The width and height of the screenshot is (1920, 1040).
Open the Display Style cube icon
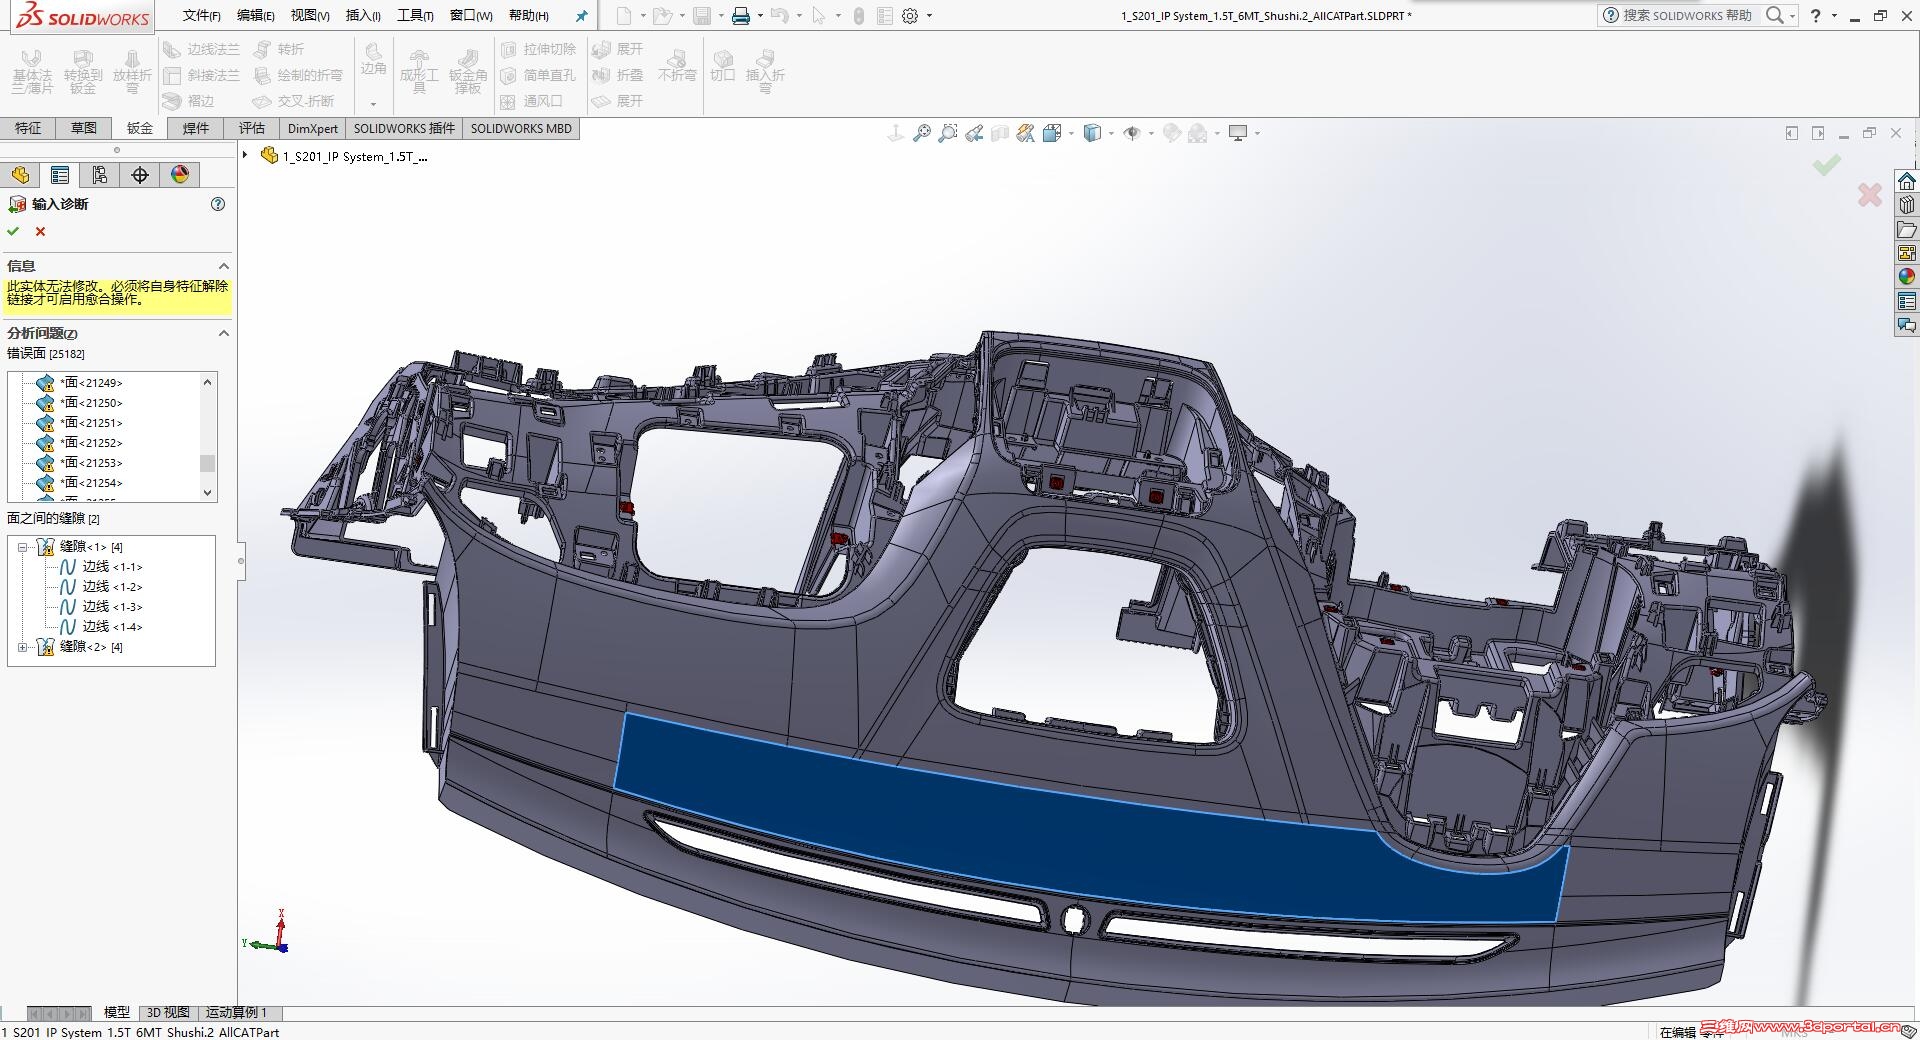(x=1092, y=133)
